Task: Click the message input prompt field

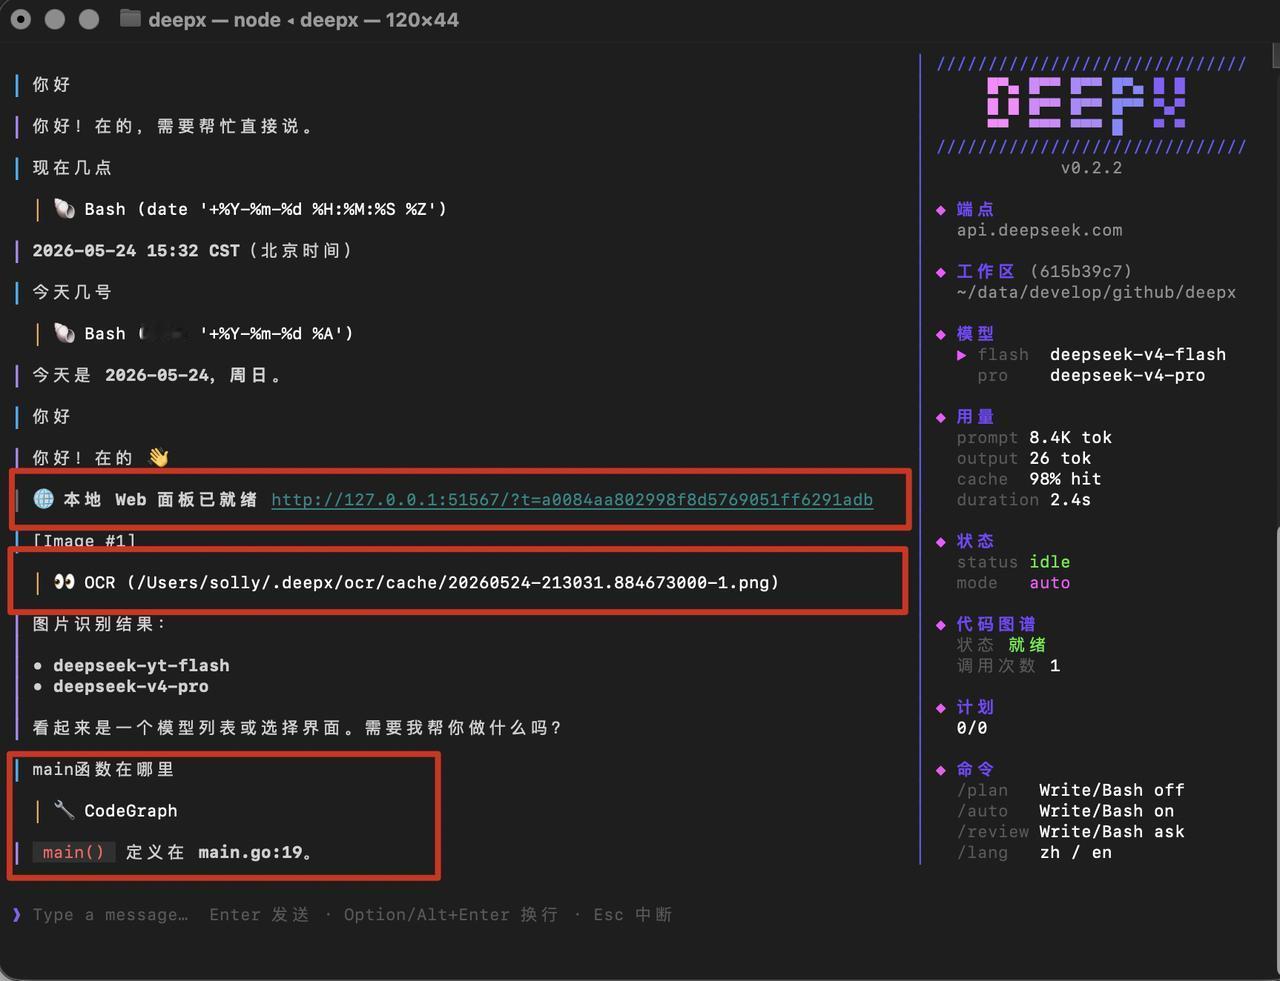Action: 352,914
